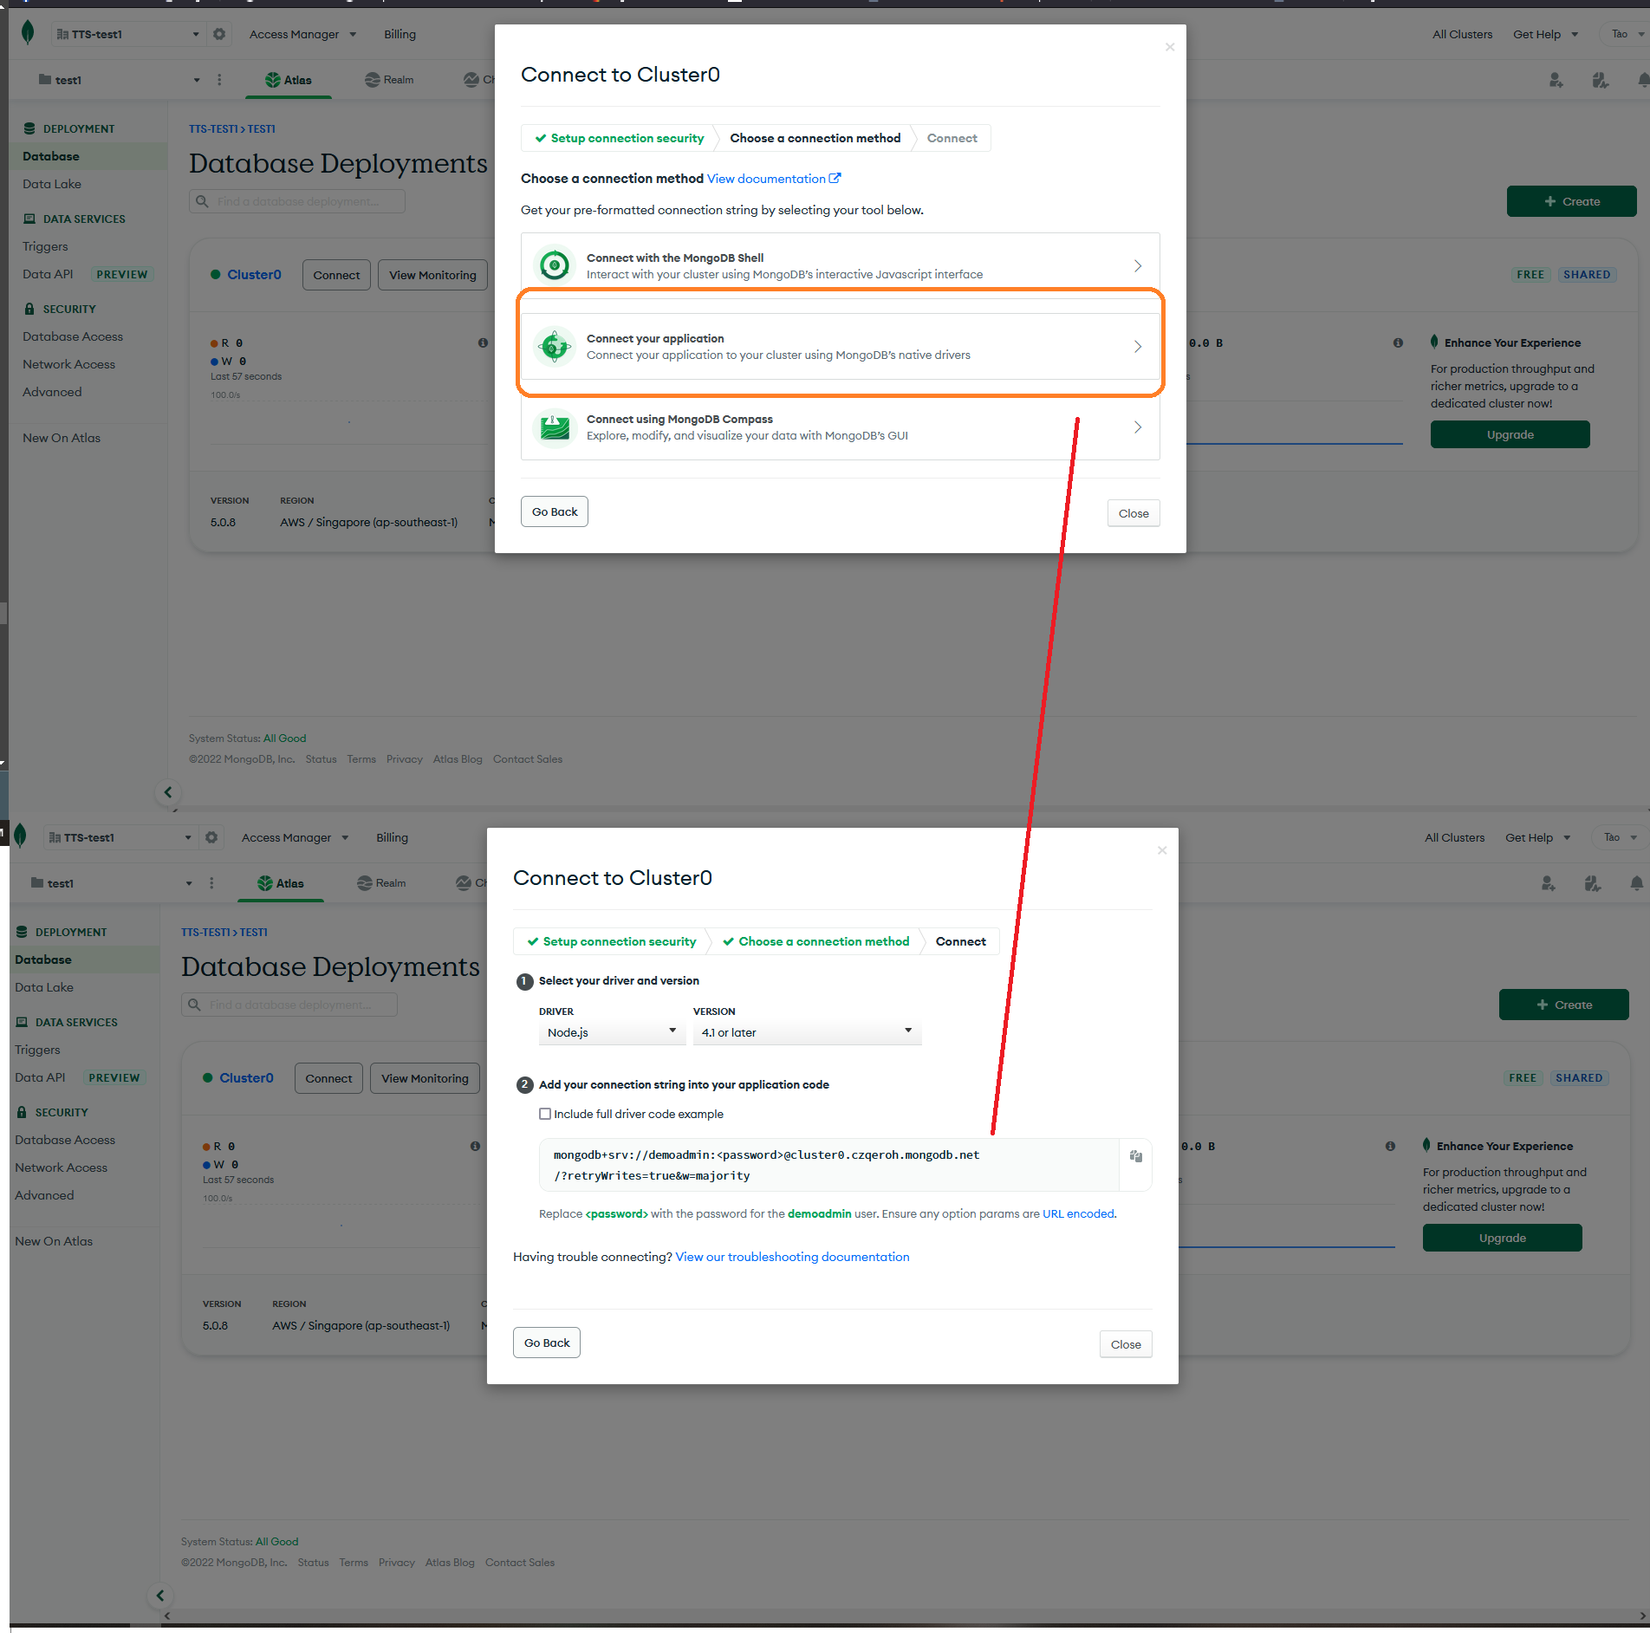Collapse the sidebar in upper screenshot
This screenshot has height=1633, width=1650.
(x=168, y=793)
